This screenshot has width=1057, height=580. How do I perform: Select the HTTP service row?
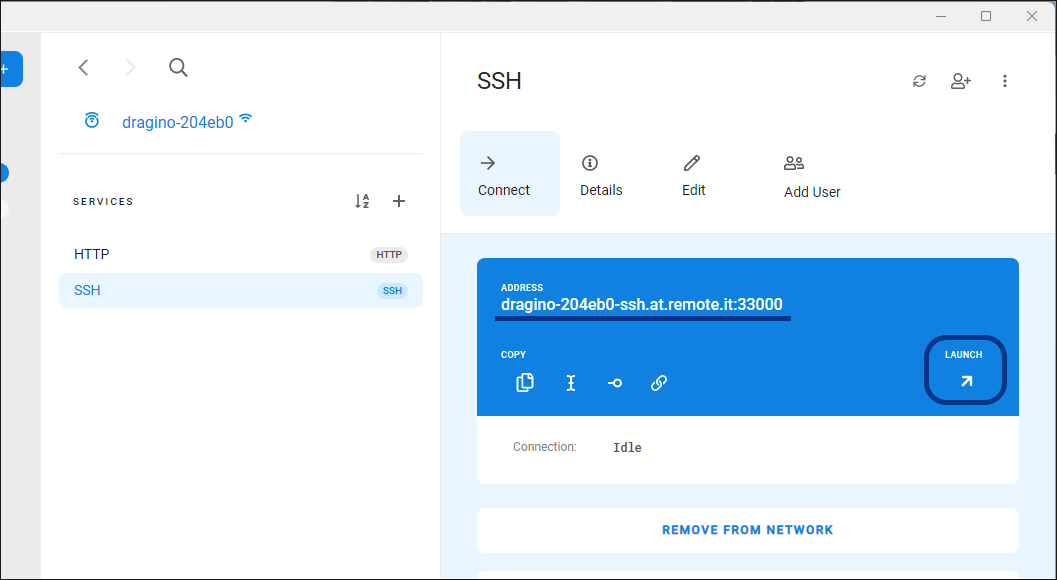tap(241, 254)
